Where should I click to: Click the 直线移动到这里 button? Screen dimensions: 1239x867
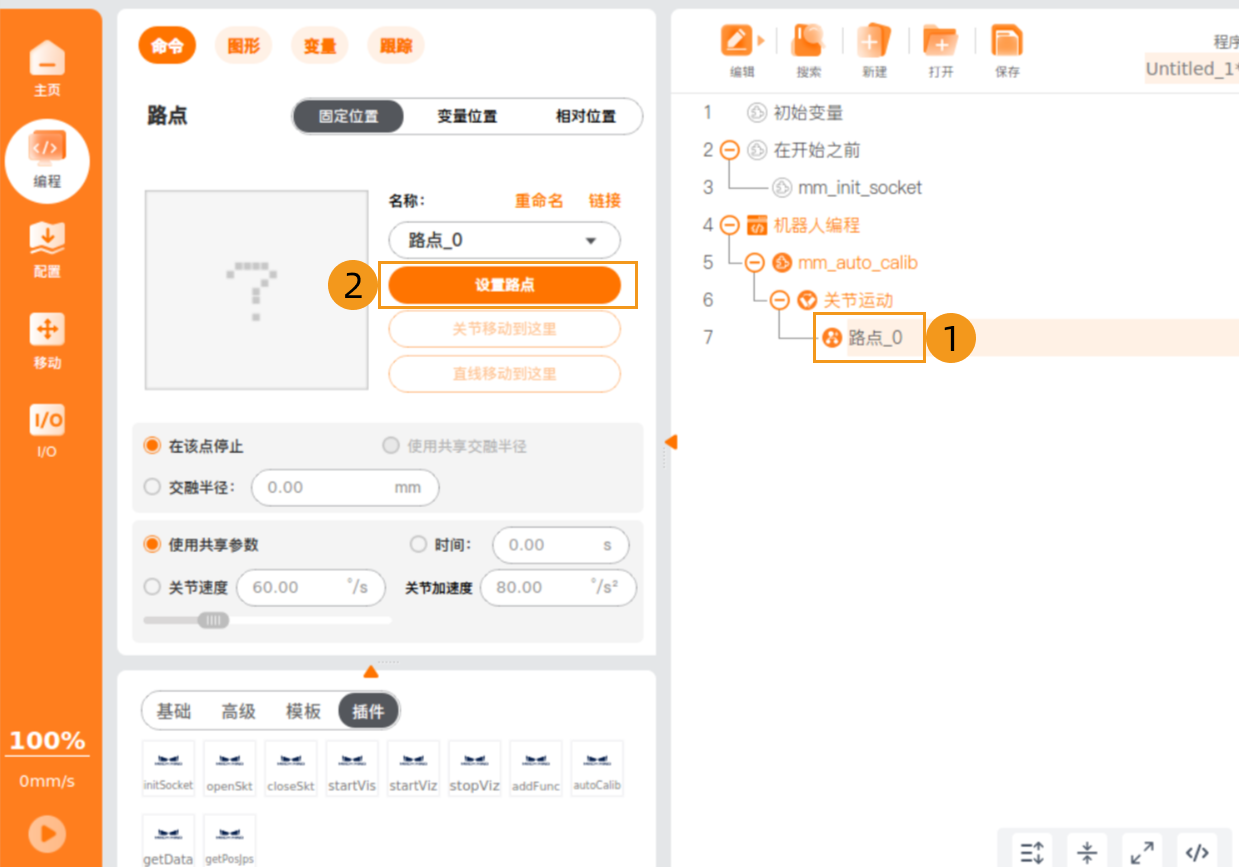click(x=504, y=373)
